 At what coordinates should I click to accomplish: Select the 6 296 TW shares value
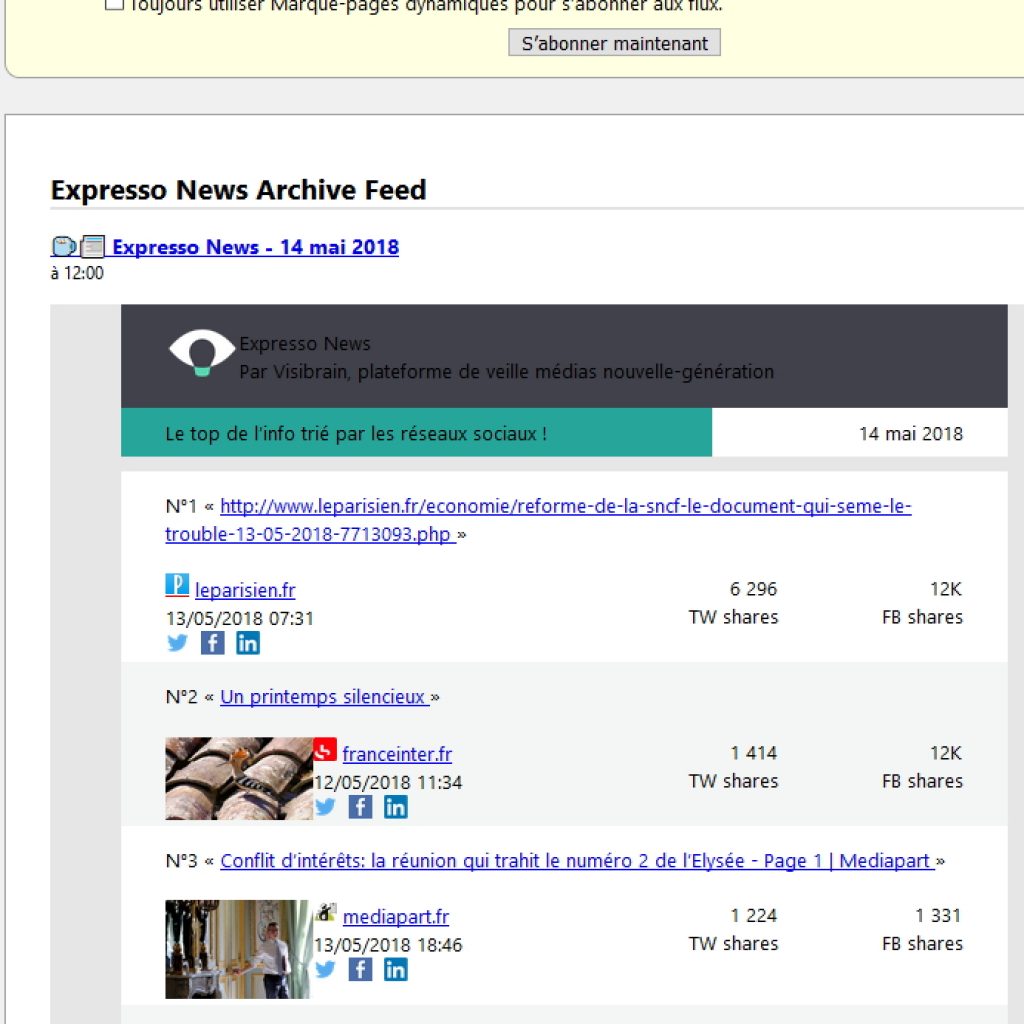coord(753,589)
